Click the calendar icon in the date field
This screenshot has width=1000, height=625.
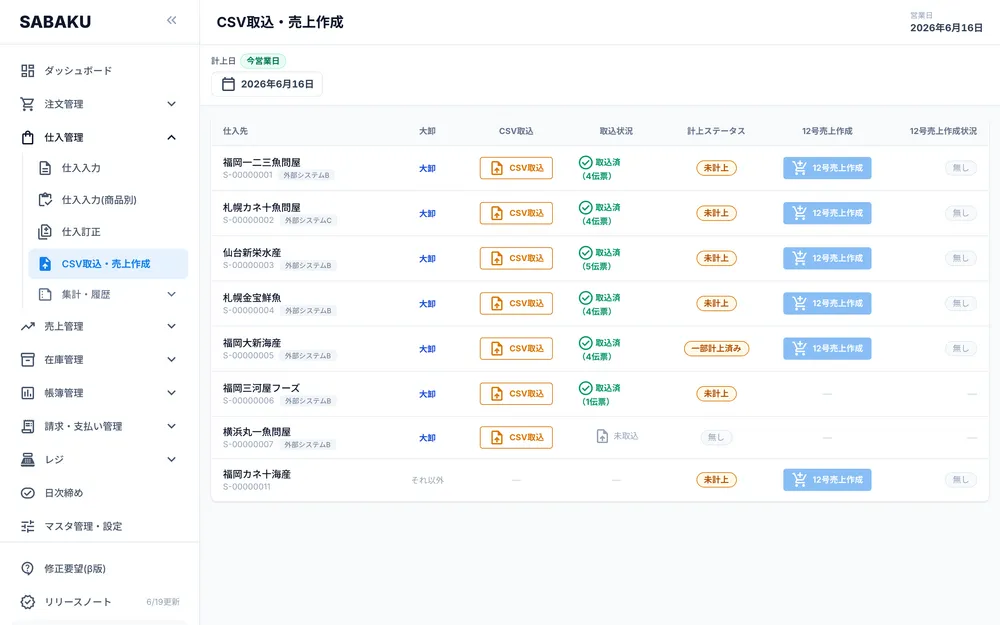coord(228,84)
